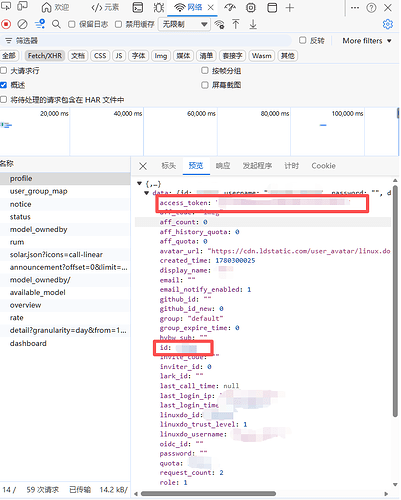The width and height of the screenshot is (401, 500).
Task: Open the Console panel icon
Action: [x=138, y=7]
